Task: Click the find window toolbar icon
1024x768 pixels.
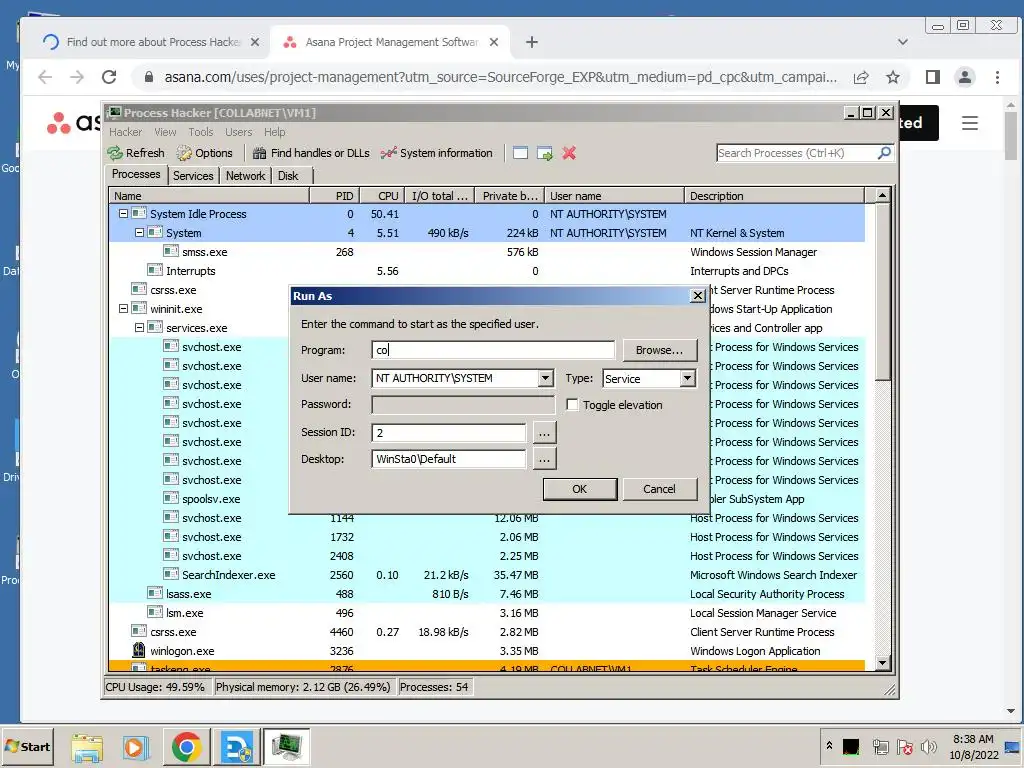Action: pyautogui.click(x=520, y=153)
